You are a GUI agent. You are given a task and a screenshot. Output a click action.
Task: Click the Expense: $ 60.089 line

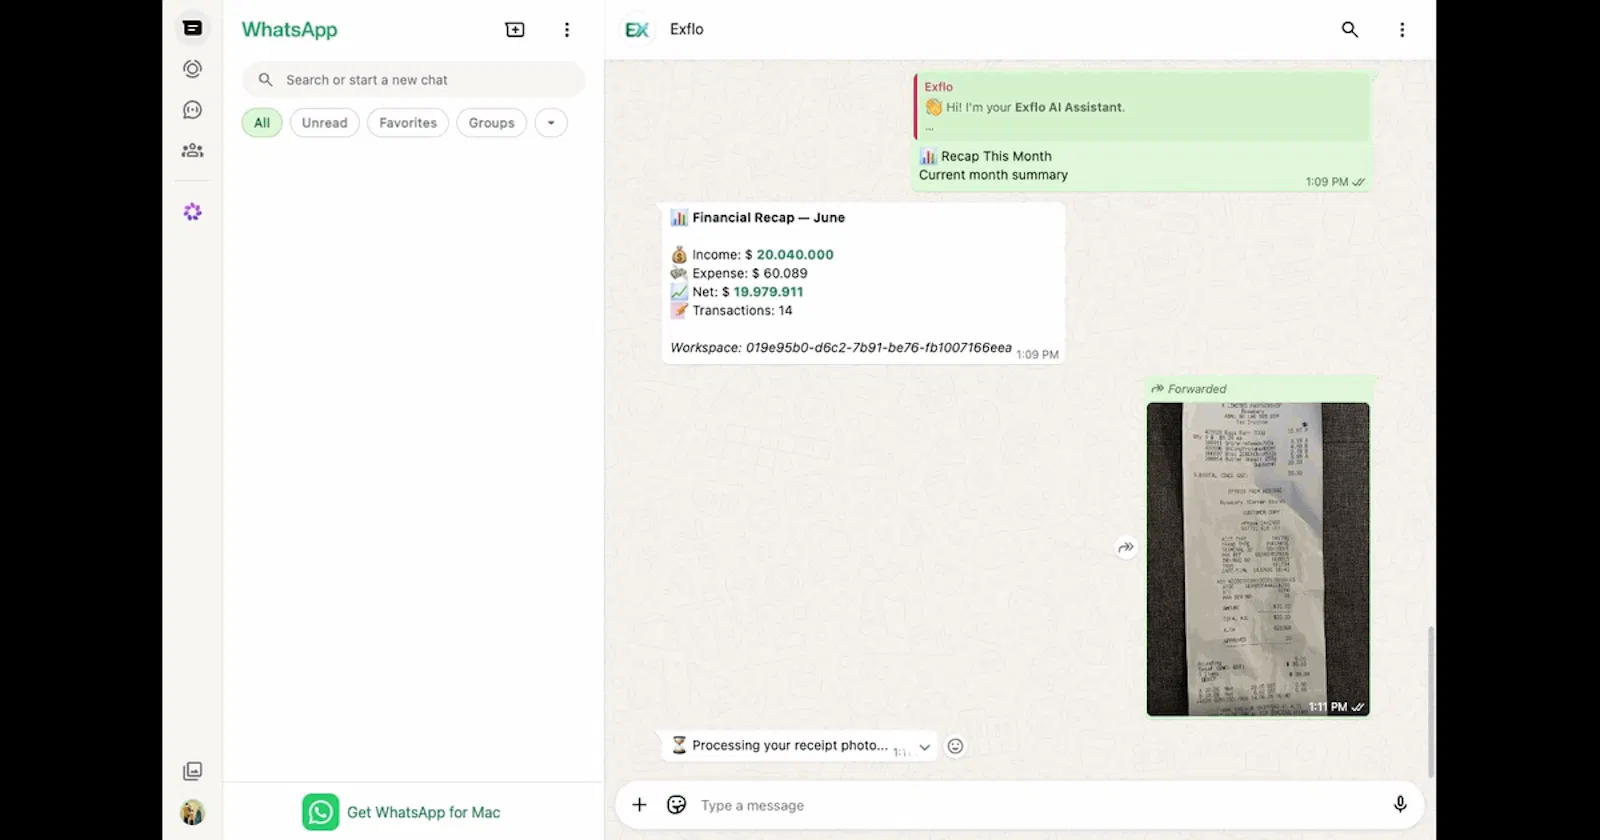tap(739, 273)
